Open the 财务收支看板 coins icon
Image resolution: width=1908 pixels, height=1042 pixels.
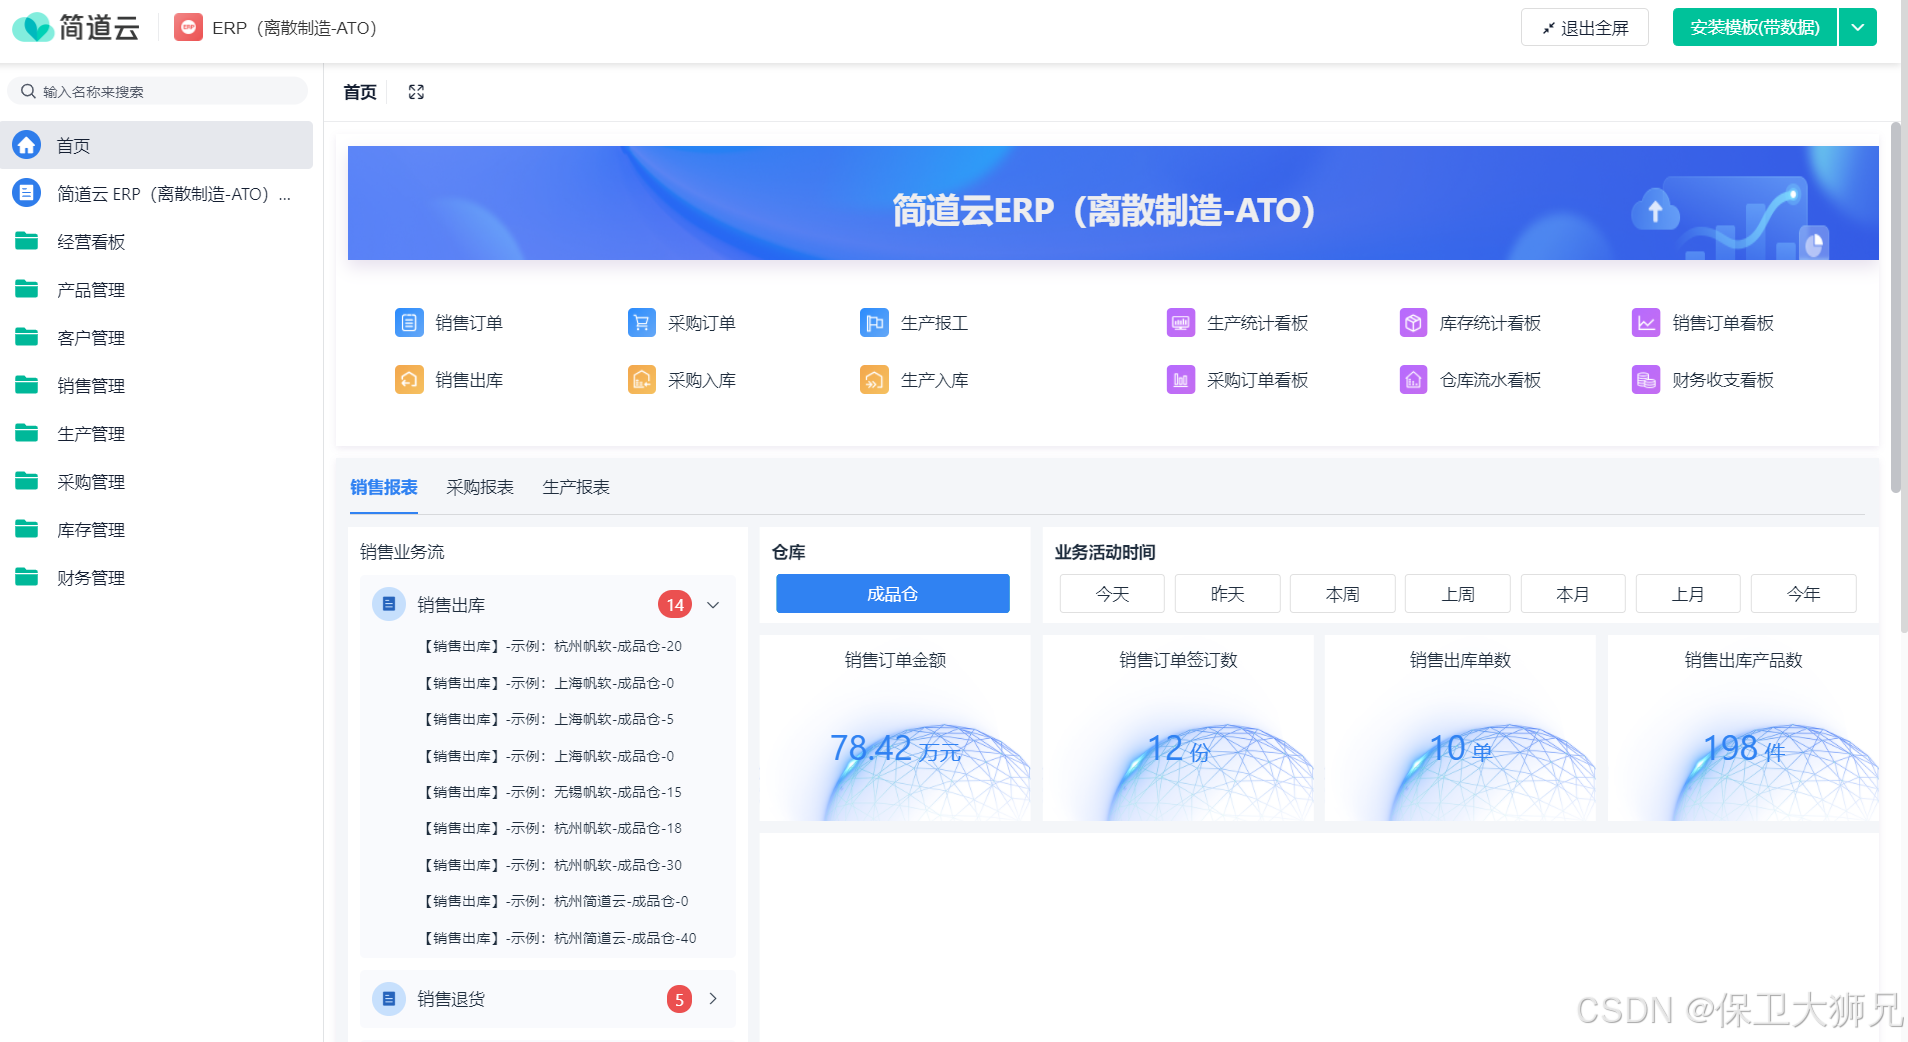[x=1646, y=380]
